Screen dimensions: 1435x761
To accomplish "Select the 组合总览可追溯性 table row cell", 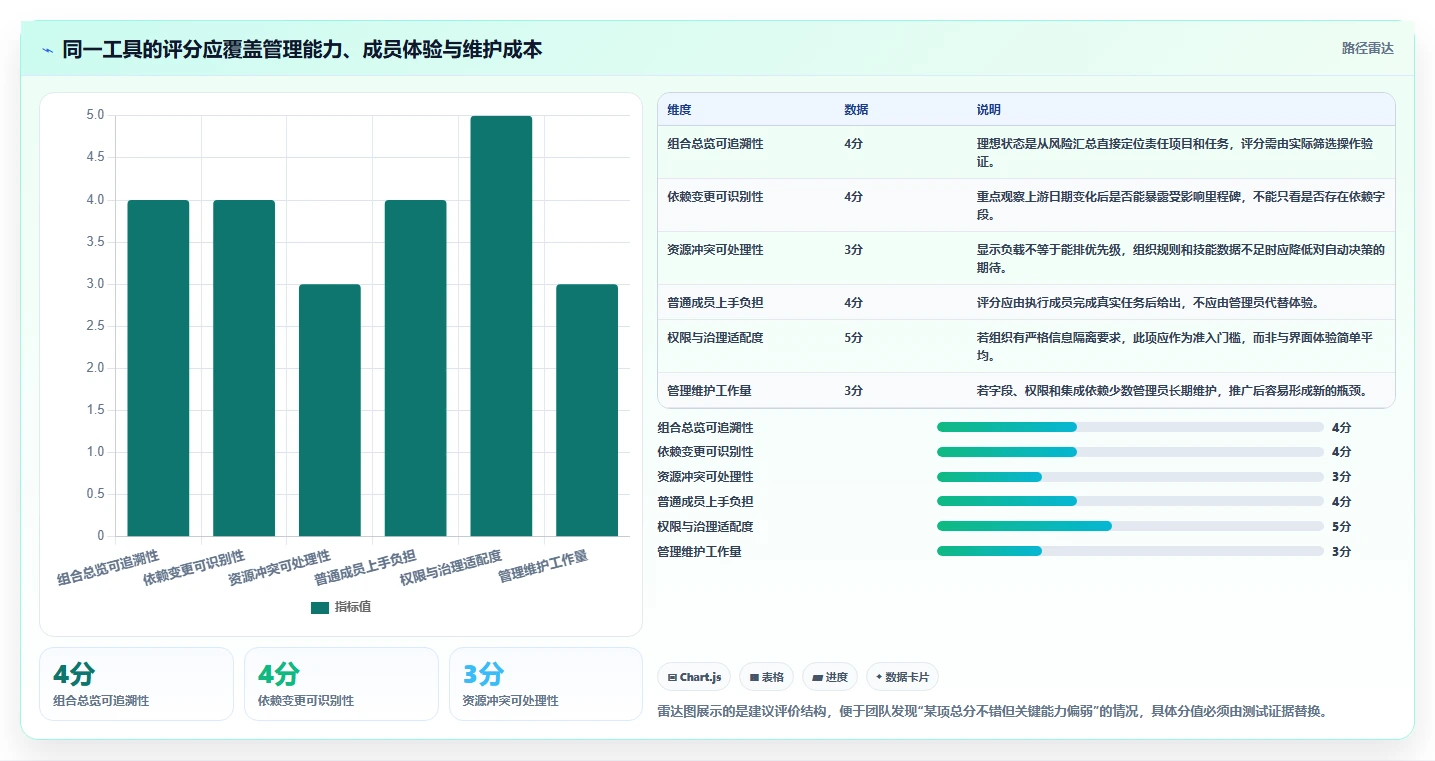I will tap(715, 144).
